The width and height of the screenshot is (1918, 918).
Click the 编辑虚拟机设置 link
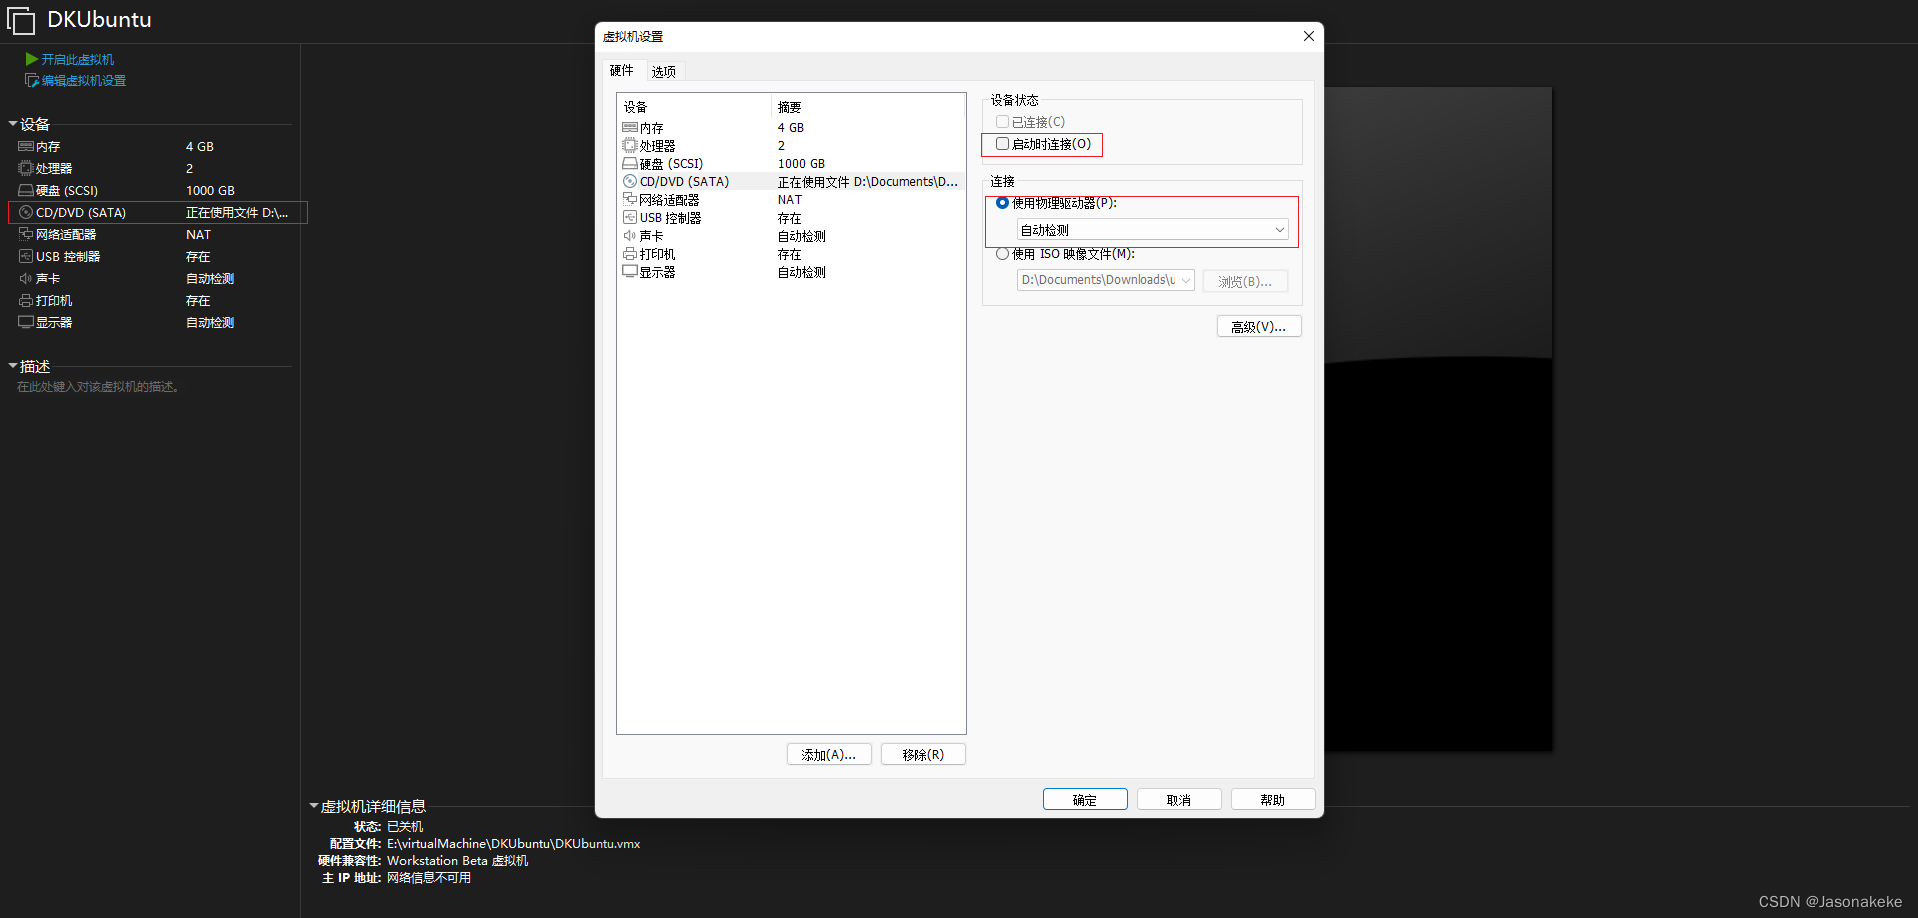pyautogui.click(x=84, y=80)
